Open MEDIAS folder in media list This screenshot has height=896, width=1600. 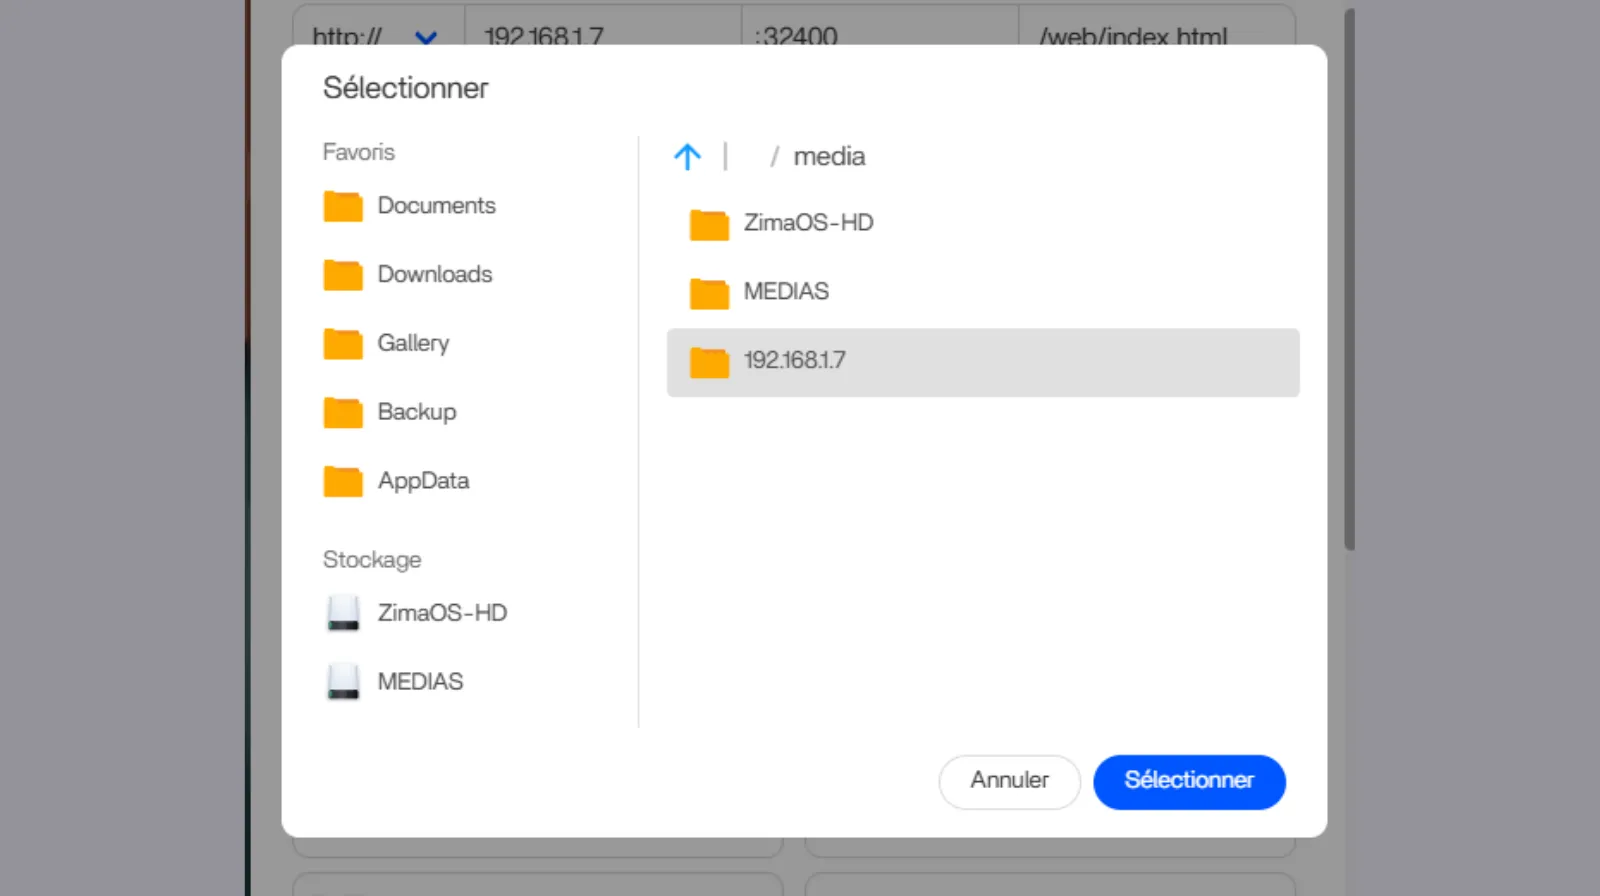point(785,292)
